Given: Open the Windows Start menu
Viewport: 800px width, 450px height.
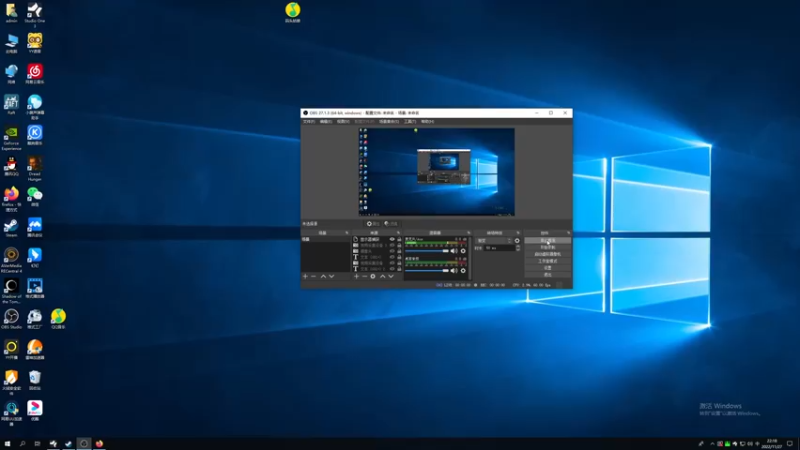Looking at the screenshot, I should (x=7, y=443).
